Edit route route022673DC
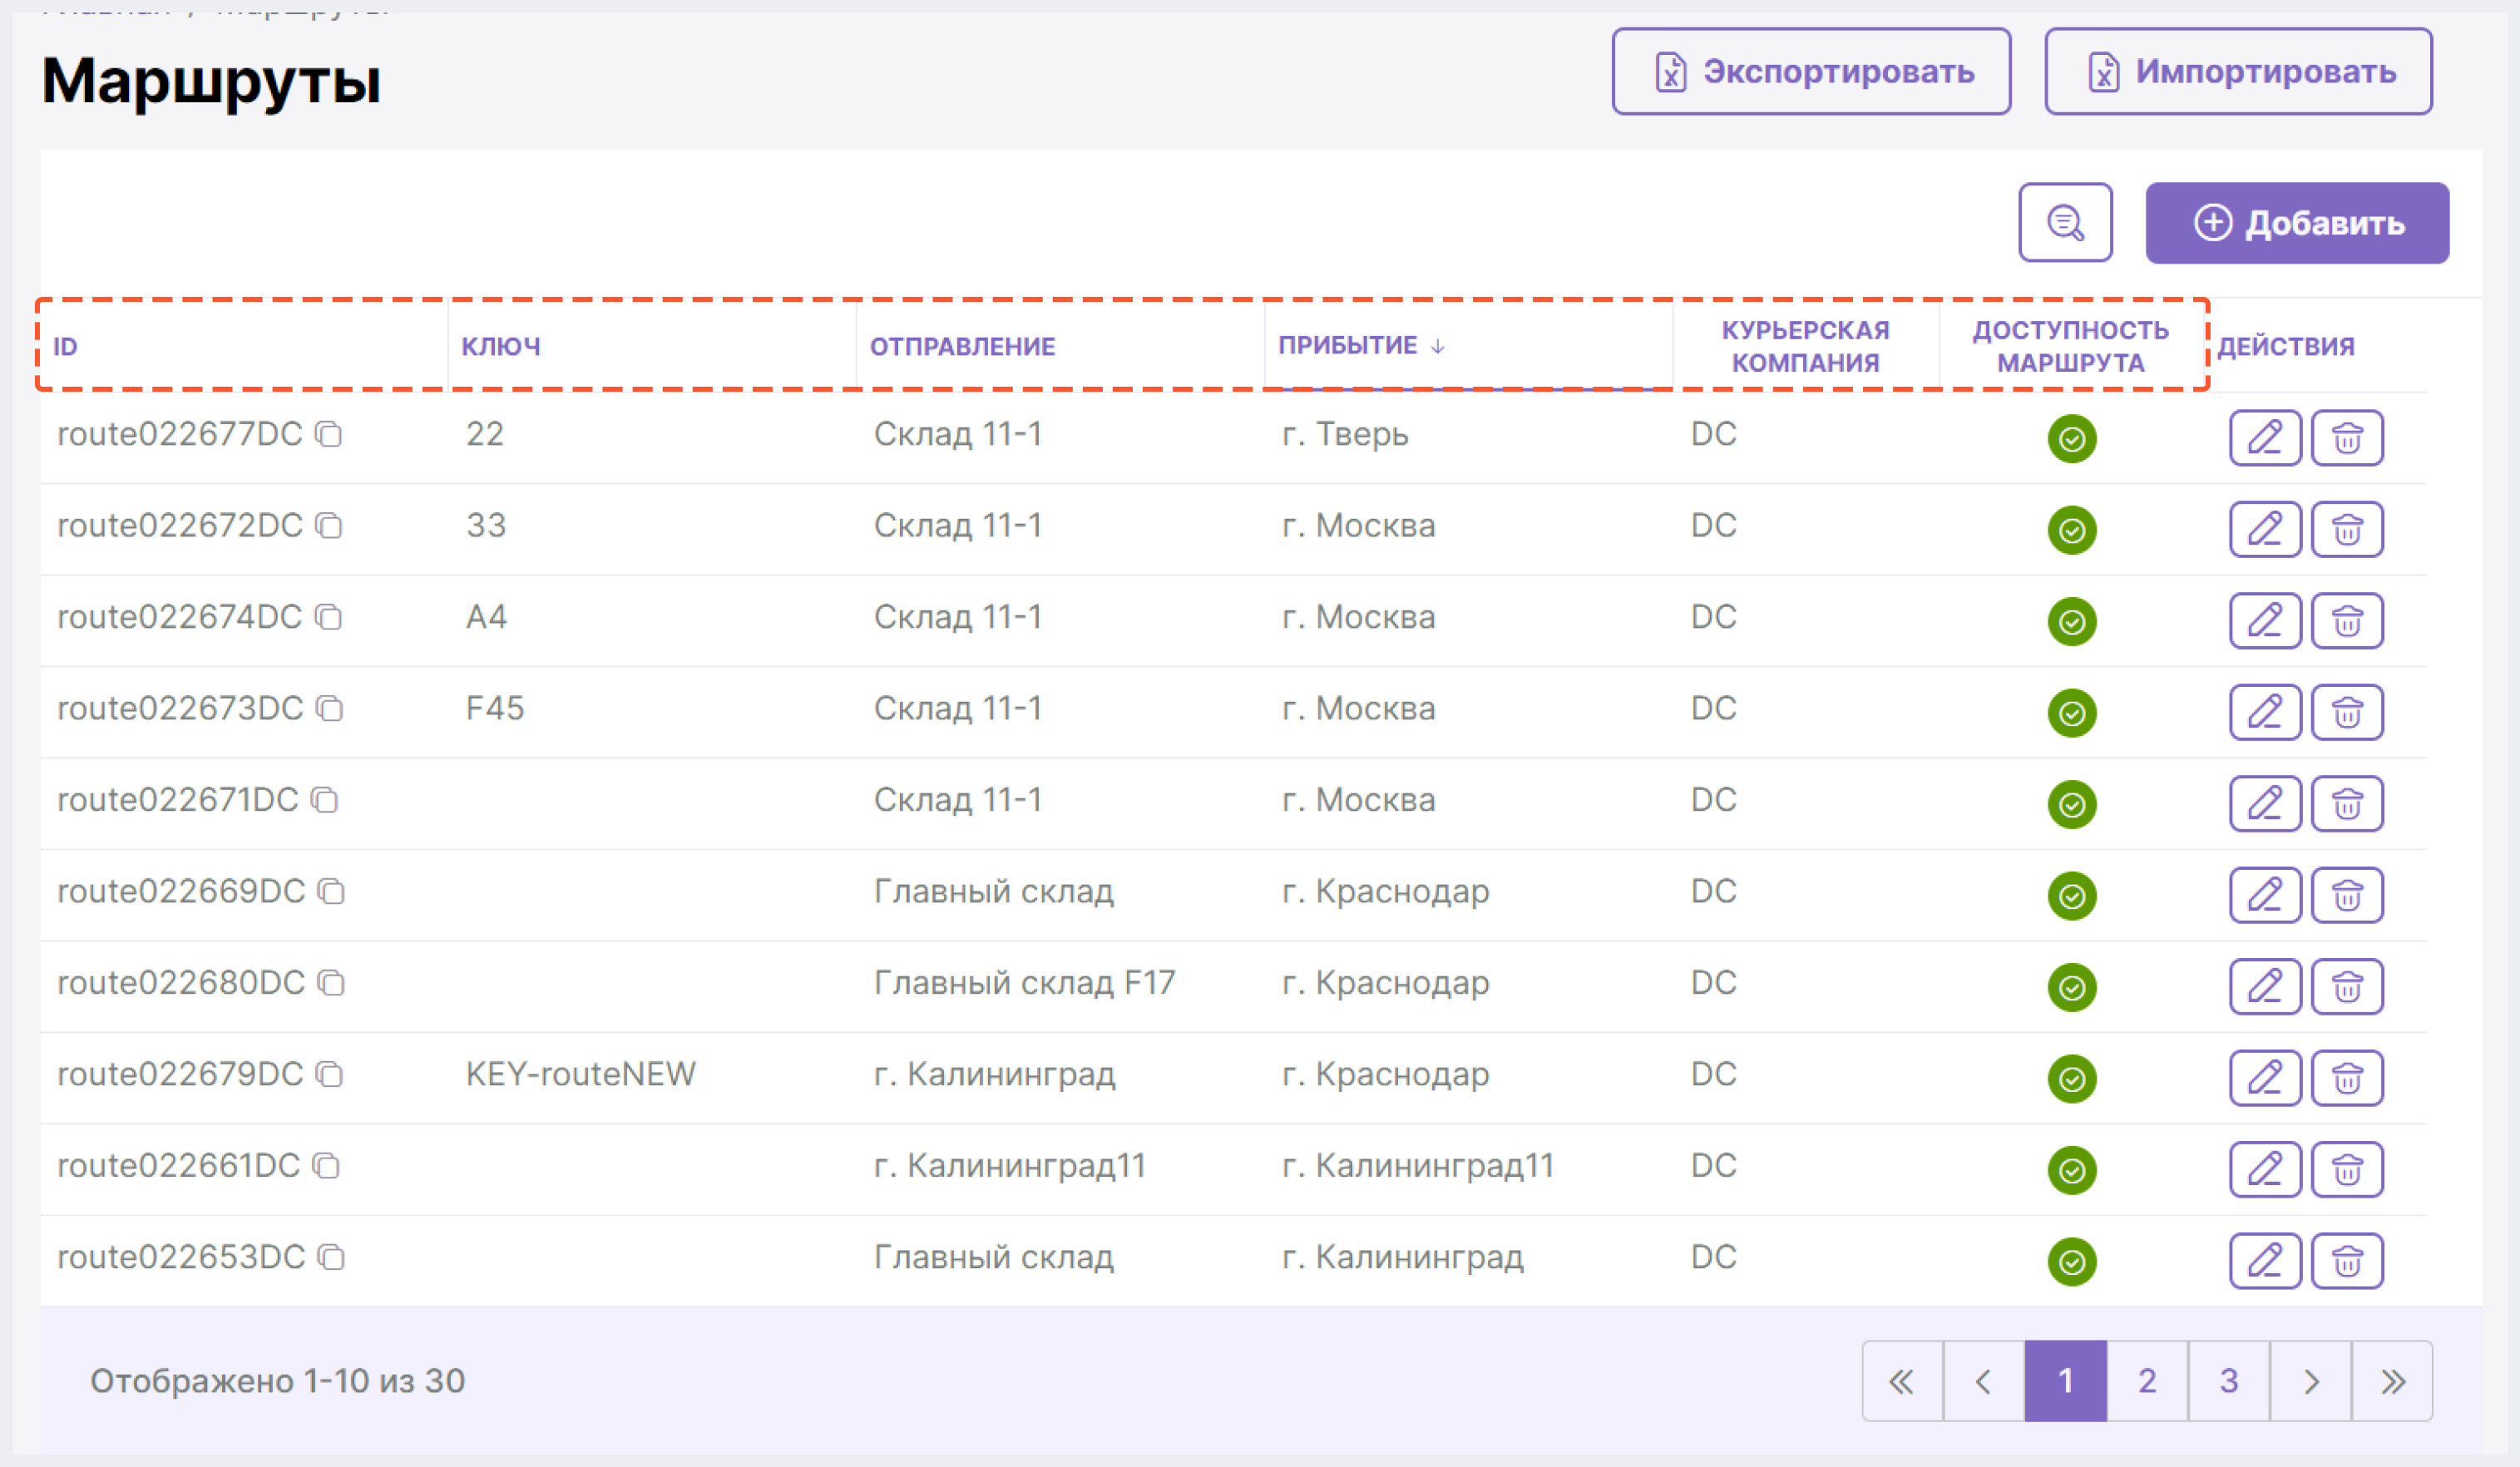Image resolution: width=2520 pixels, height=1467 pixels. [x=2265, y=712]
